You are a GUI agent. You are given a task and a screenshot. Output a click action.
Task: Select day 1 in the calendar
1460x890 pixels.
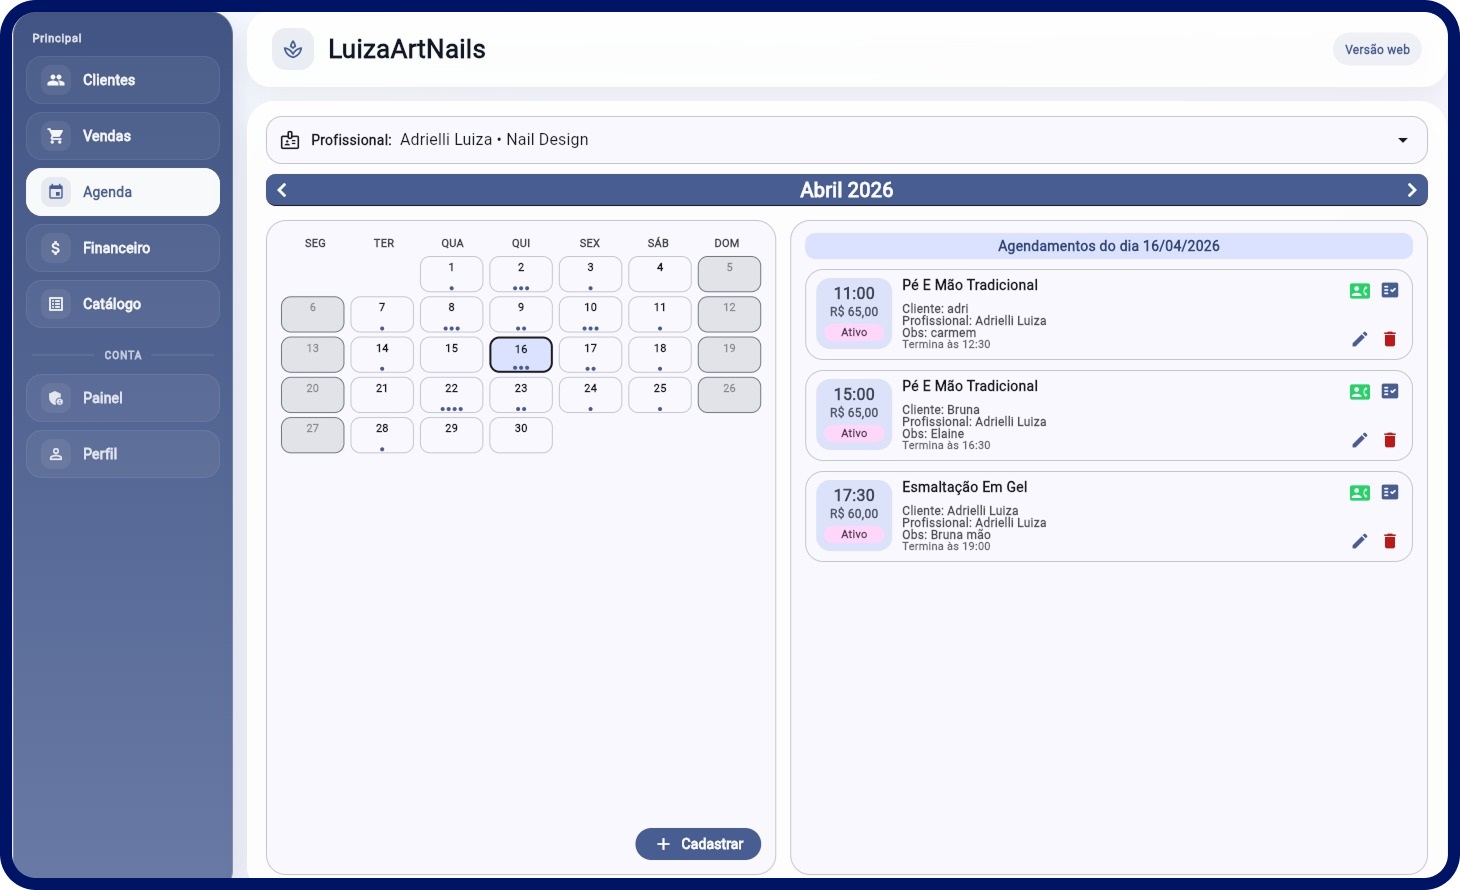click(x=452, y=274)
